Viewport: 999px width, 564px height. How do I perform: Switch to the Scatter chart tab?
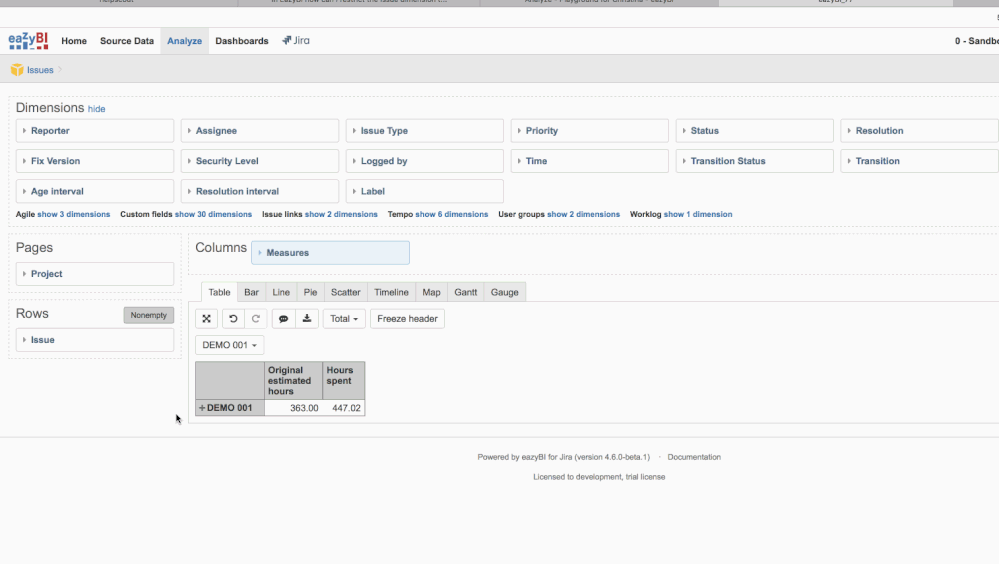click(346, 292)
